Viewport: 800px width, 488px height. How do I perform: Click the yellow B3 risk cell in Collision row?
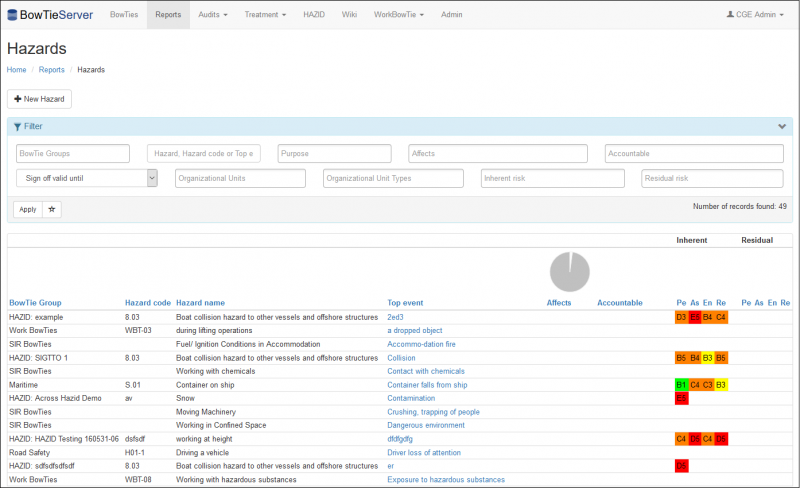pos(708,357)
